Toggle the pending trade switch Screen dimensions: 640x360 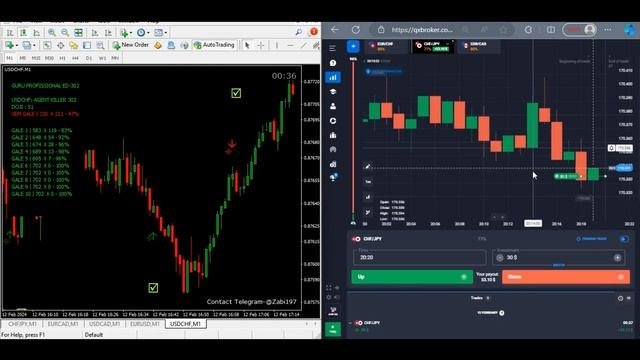click(x=624, y=239)
